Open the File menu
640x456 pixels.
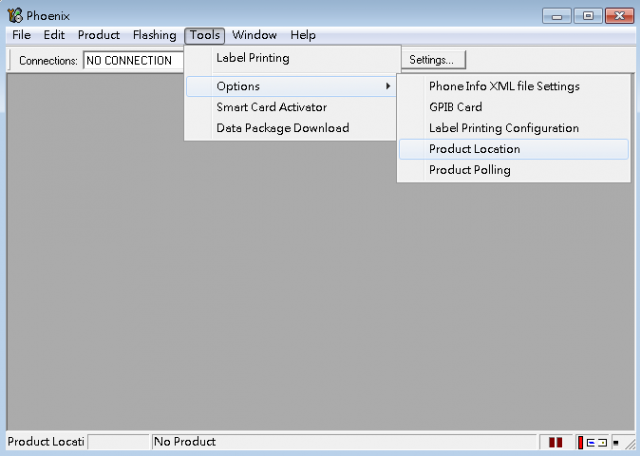tap(21, 35)
